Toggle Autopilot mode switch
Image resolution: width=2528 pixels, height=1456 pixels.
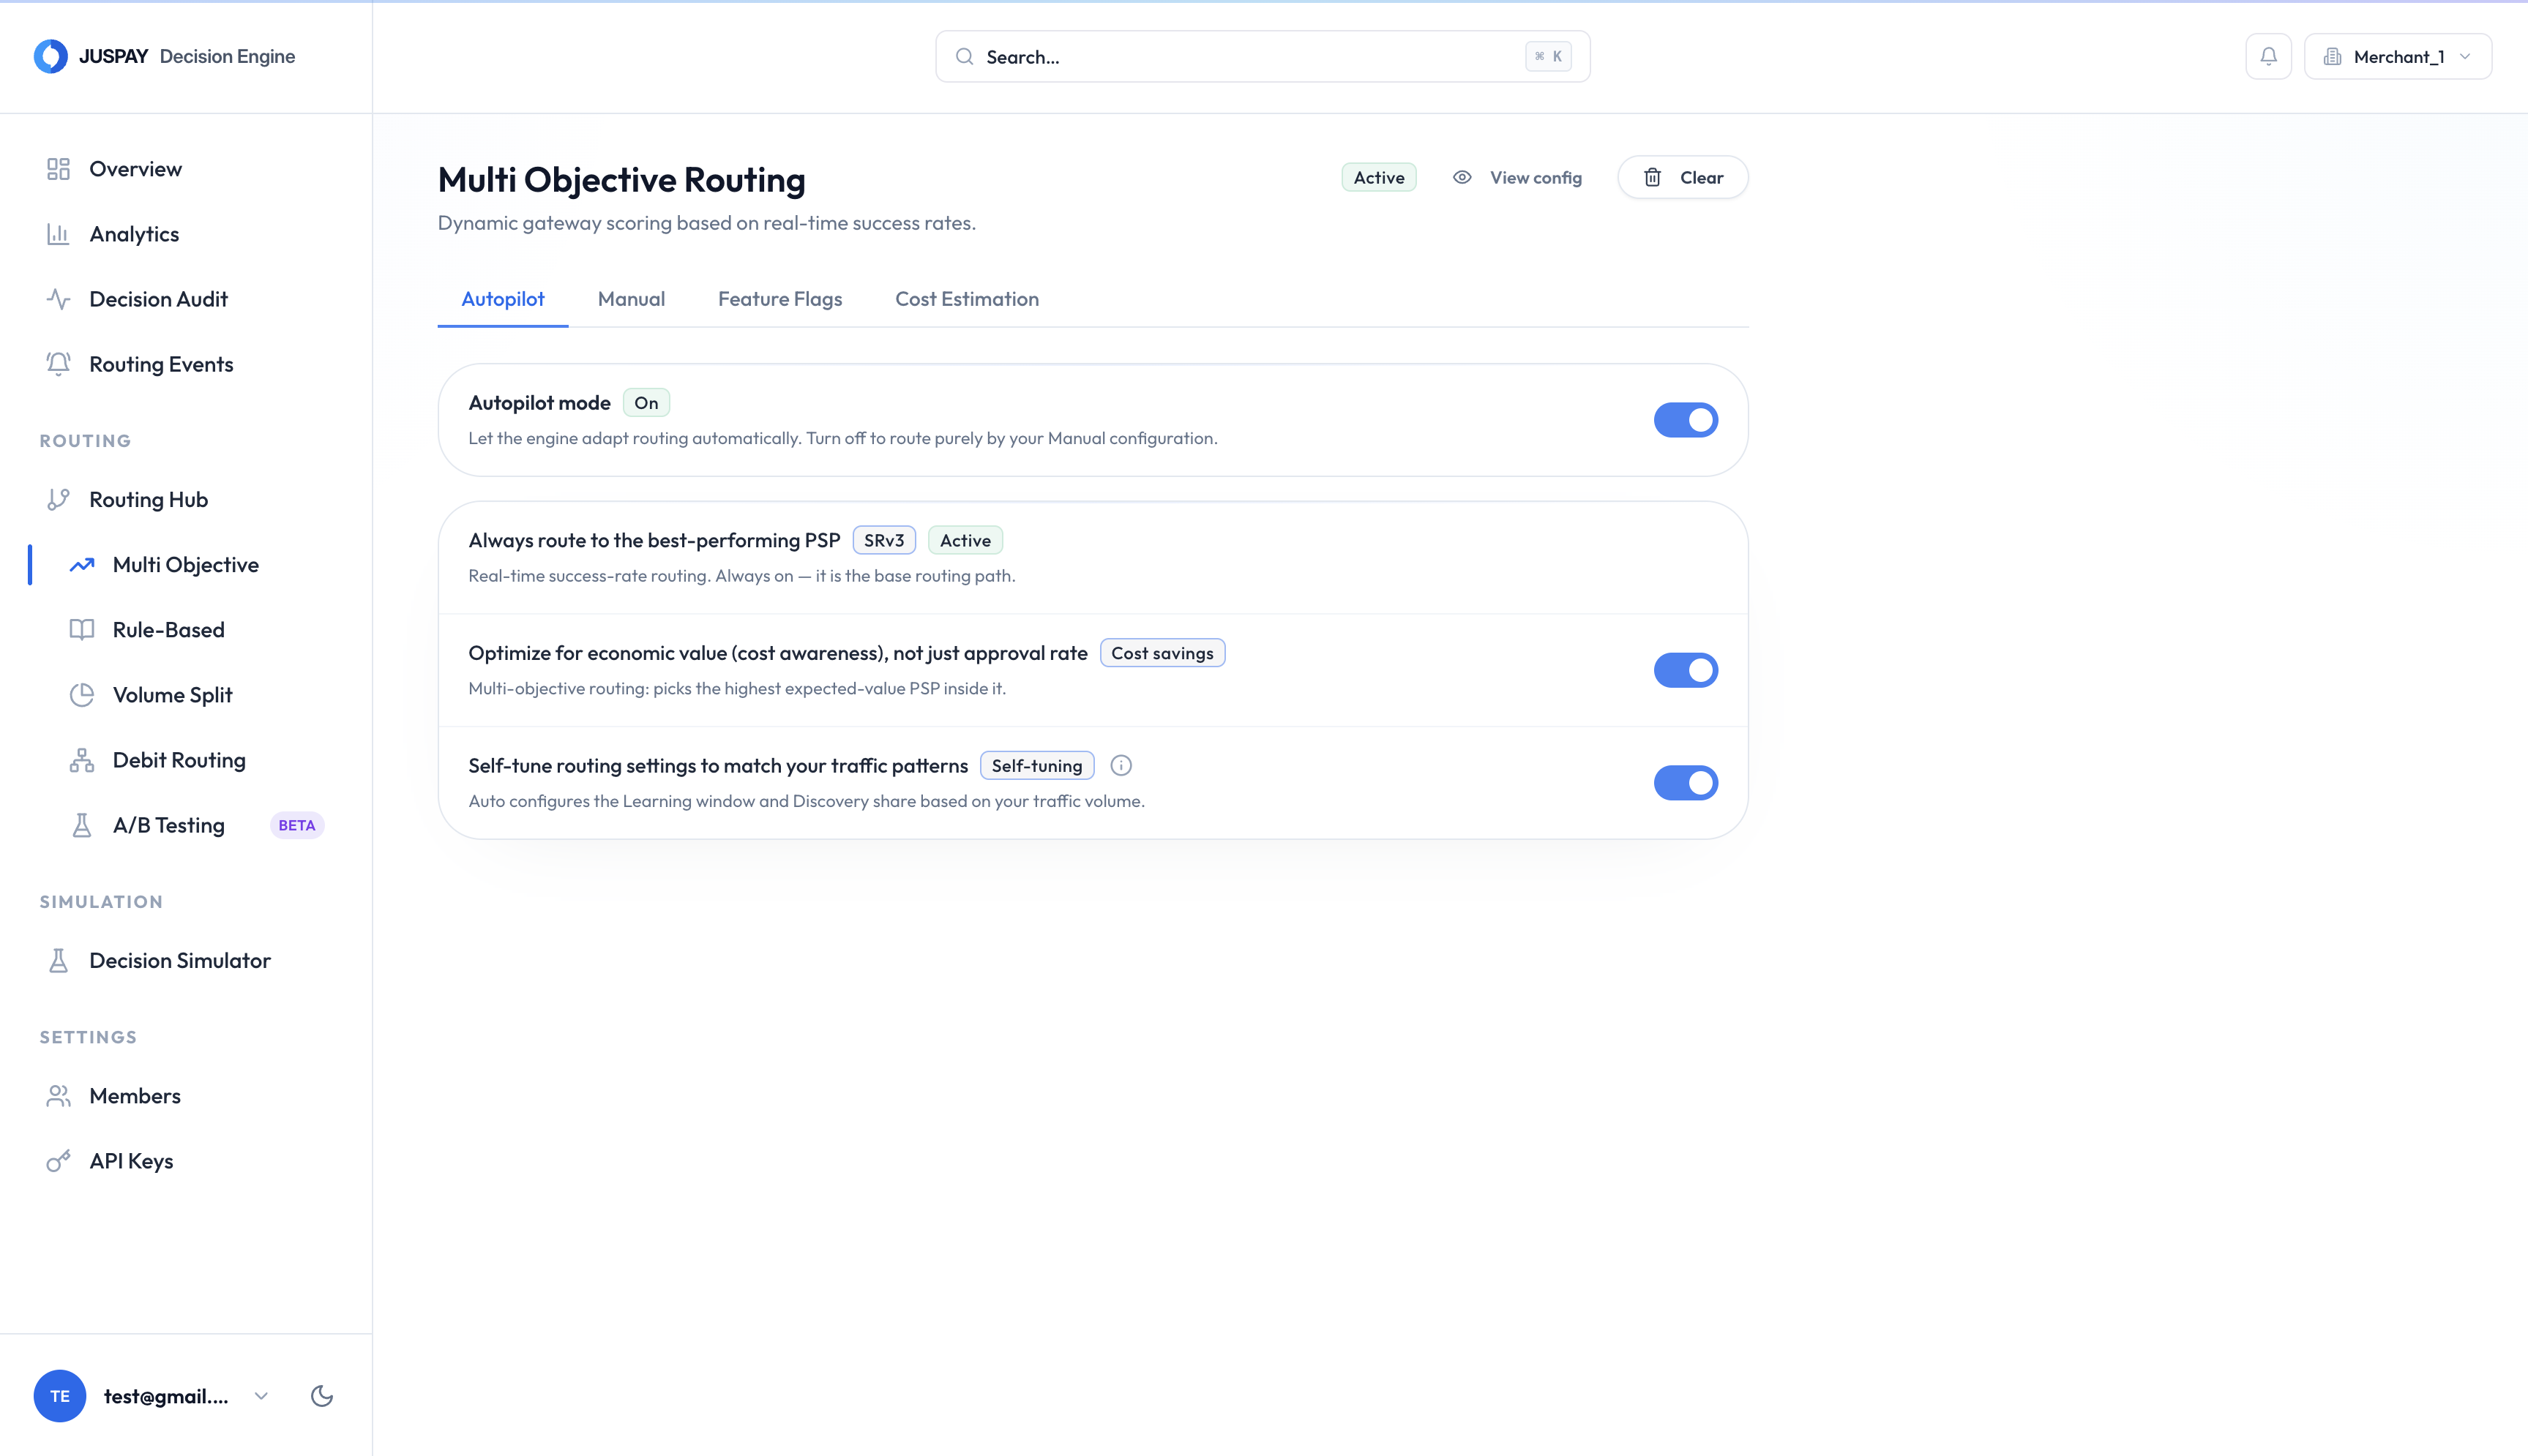point(1686,420)
